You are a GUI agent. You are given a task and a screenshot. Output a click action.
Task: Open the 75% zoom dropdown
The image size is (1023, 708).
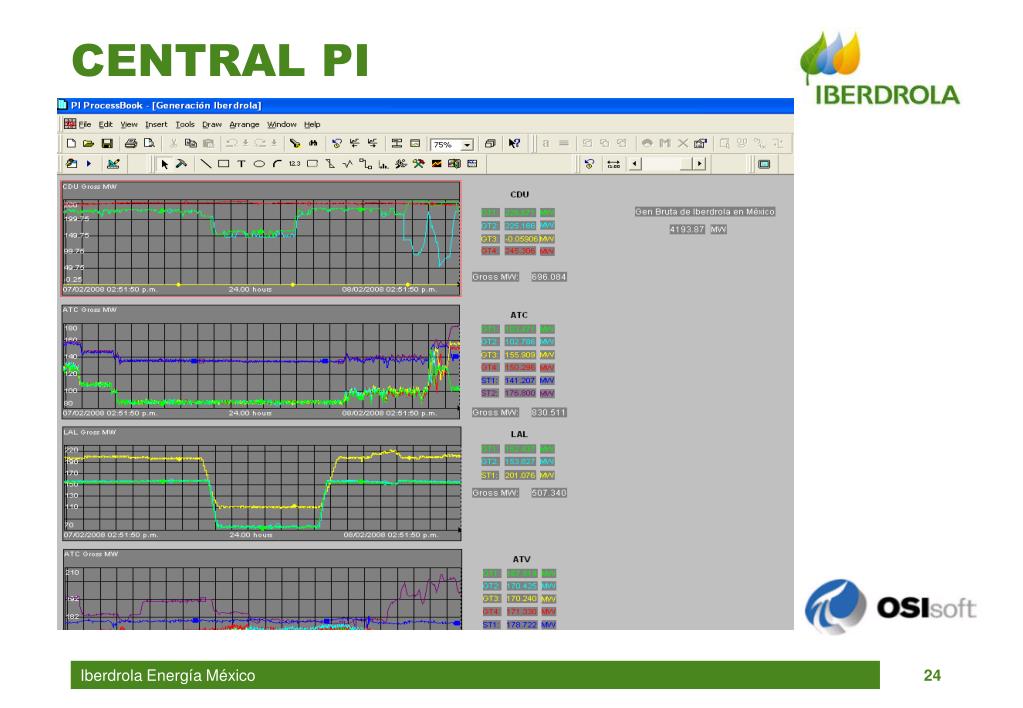point(467,145)
